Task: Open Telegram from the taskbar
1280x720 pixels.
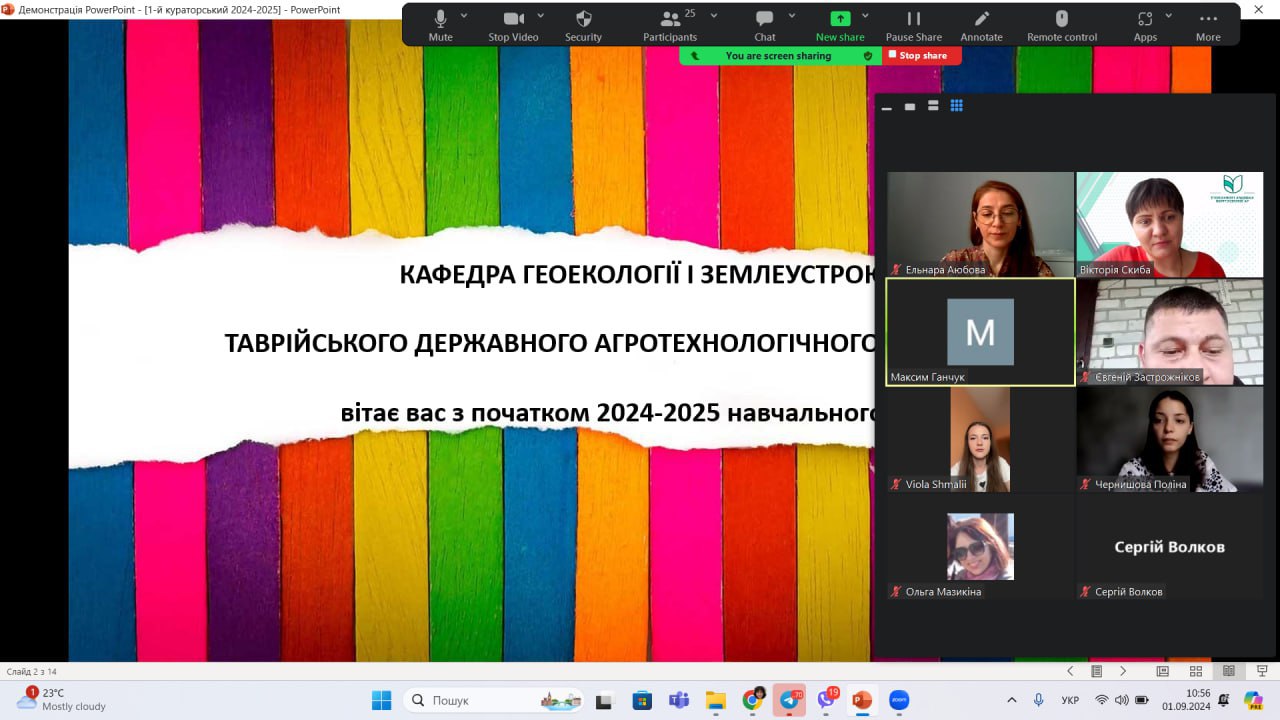Action: (790, 700)
